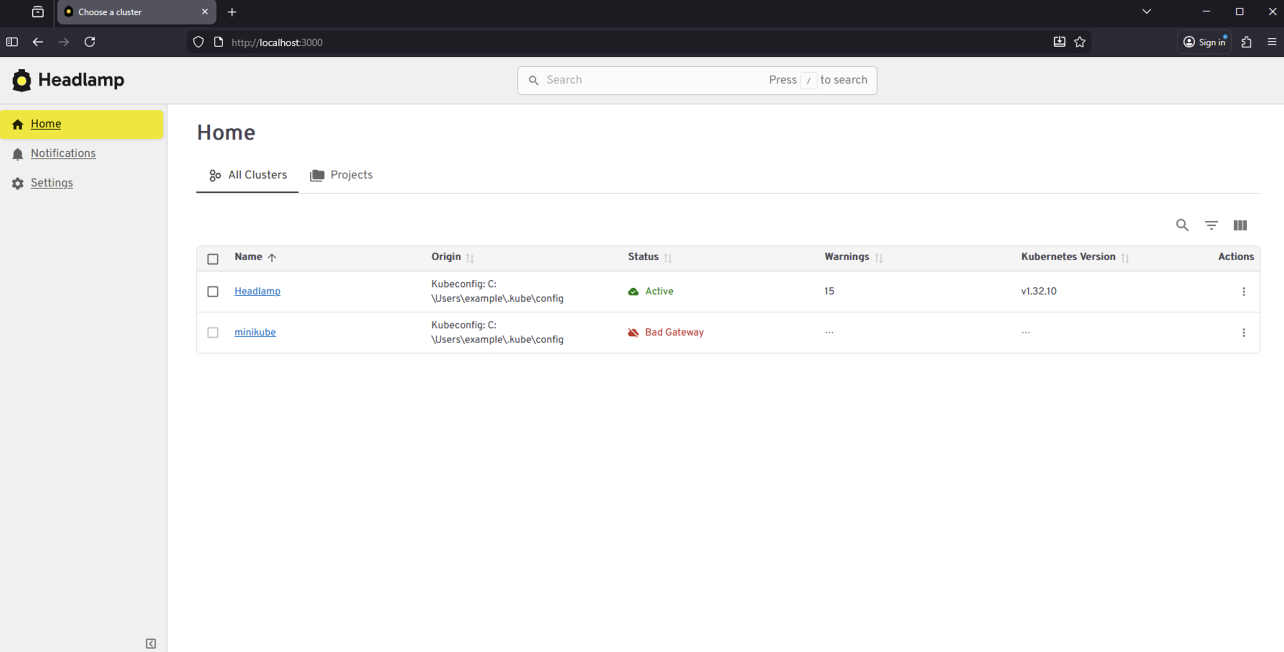Screen dimensions: 1284x652
Task: Check the minikube cluster row checkbox
Action: (x=213, y=332)
